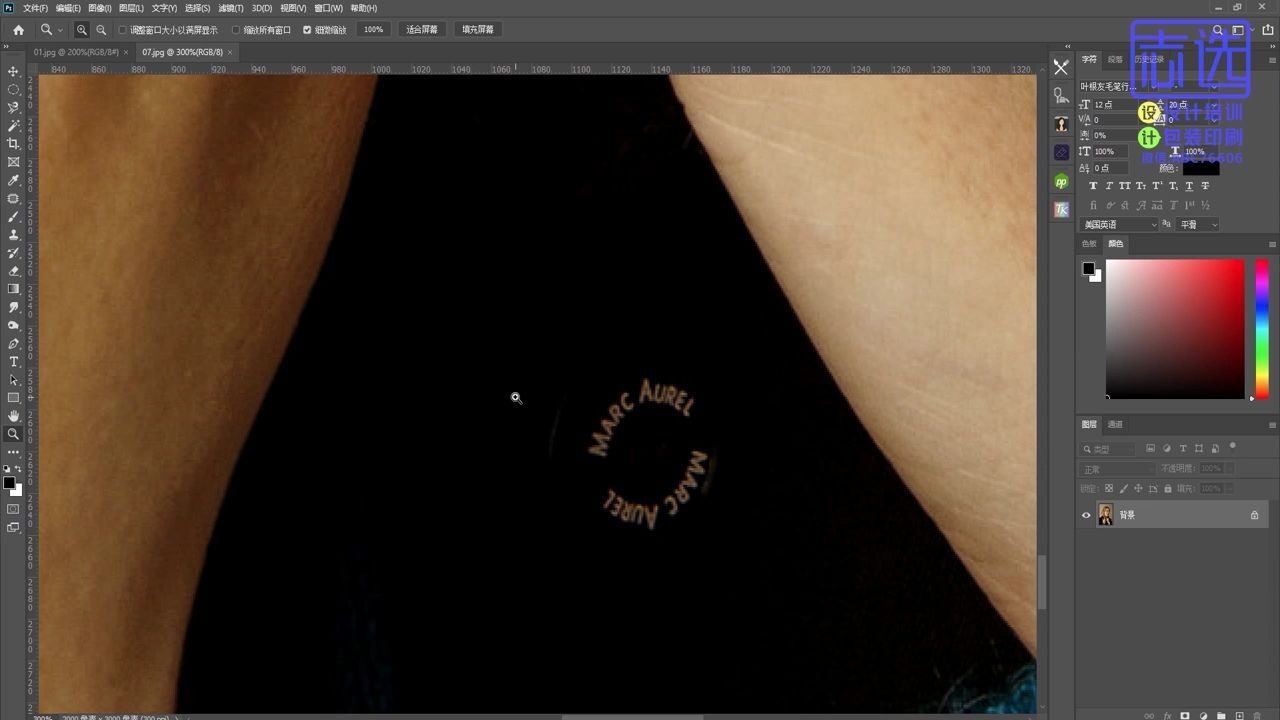The height and width of the screenshot is (720, 1280).
Task: Select the Horizontal Type tool
Action: pos(13,361)
